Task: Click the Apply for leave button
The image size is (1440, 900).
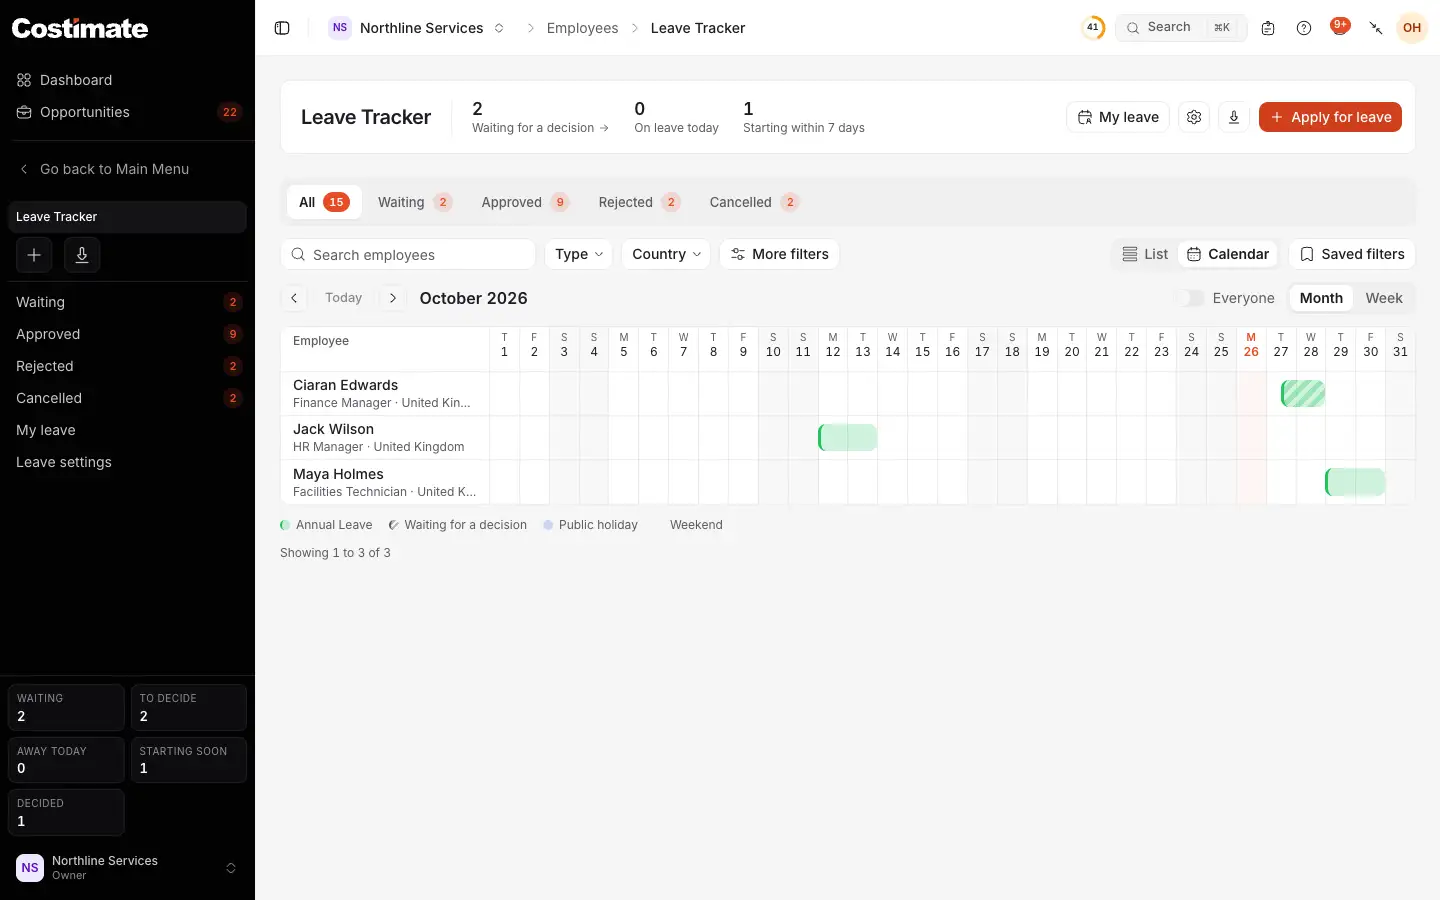Action: (x=1330, y=117)
